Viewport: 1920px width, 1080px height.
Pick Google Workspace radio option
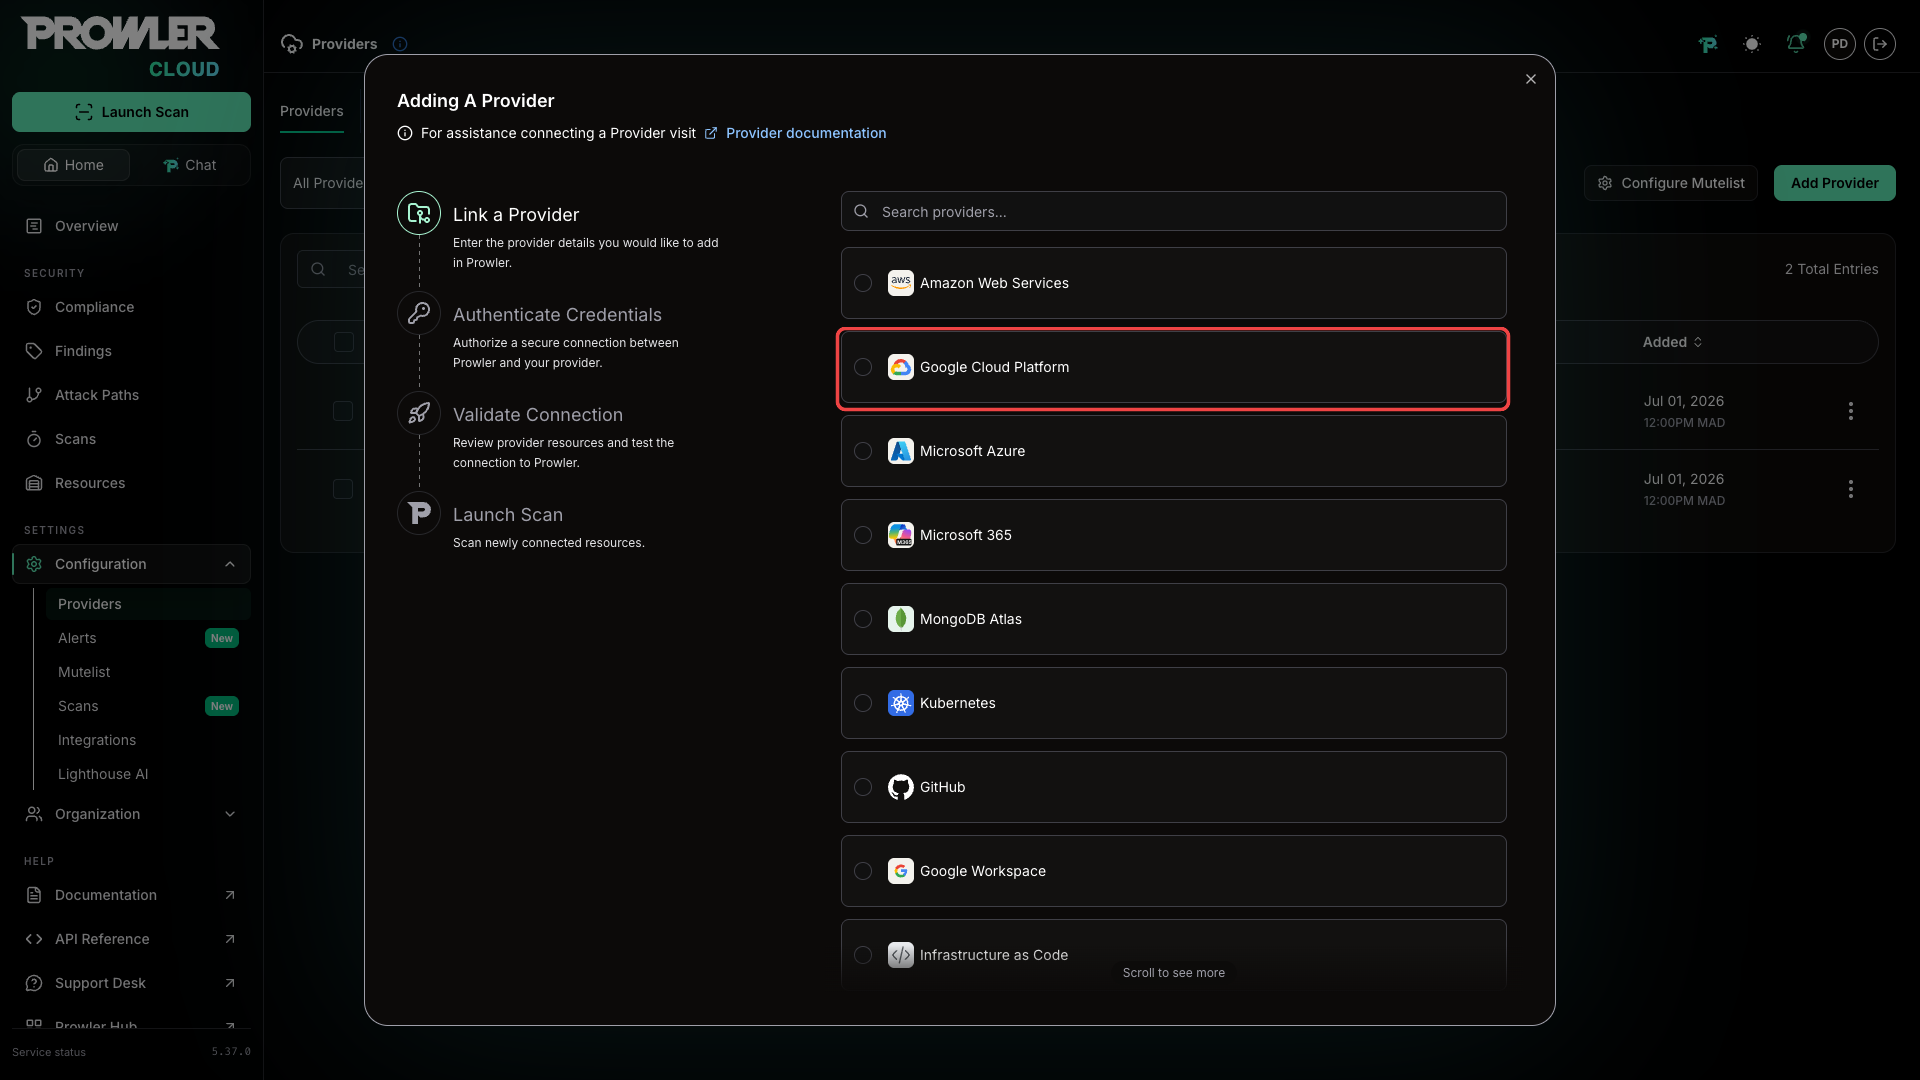(863, 871)
